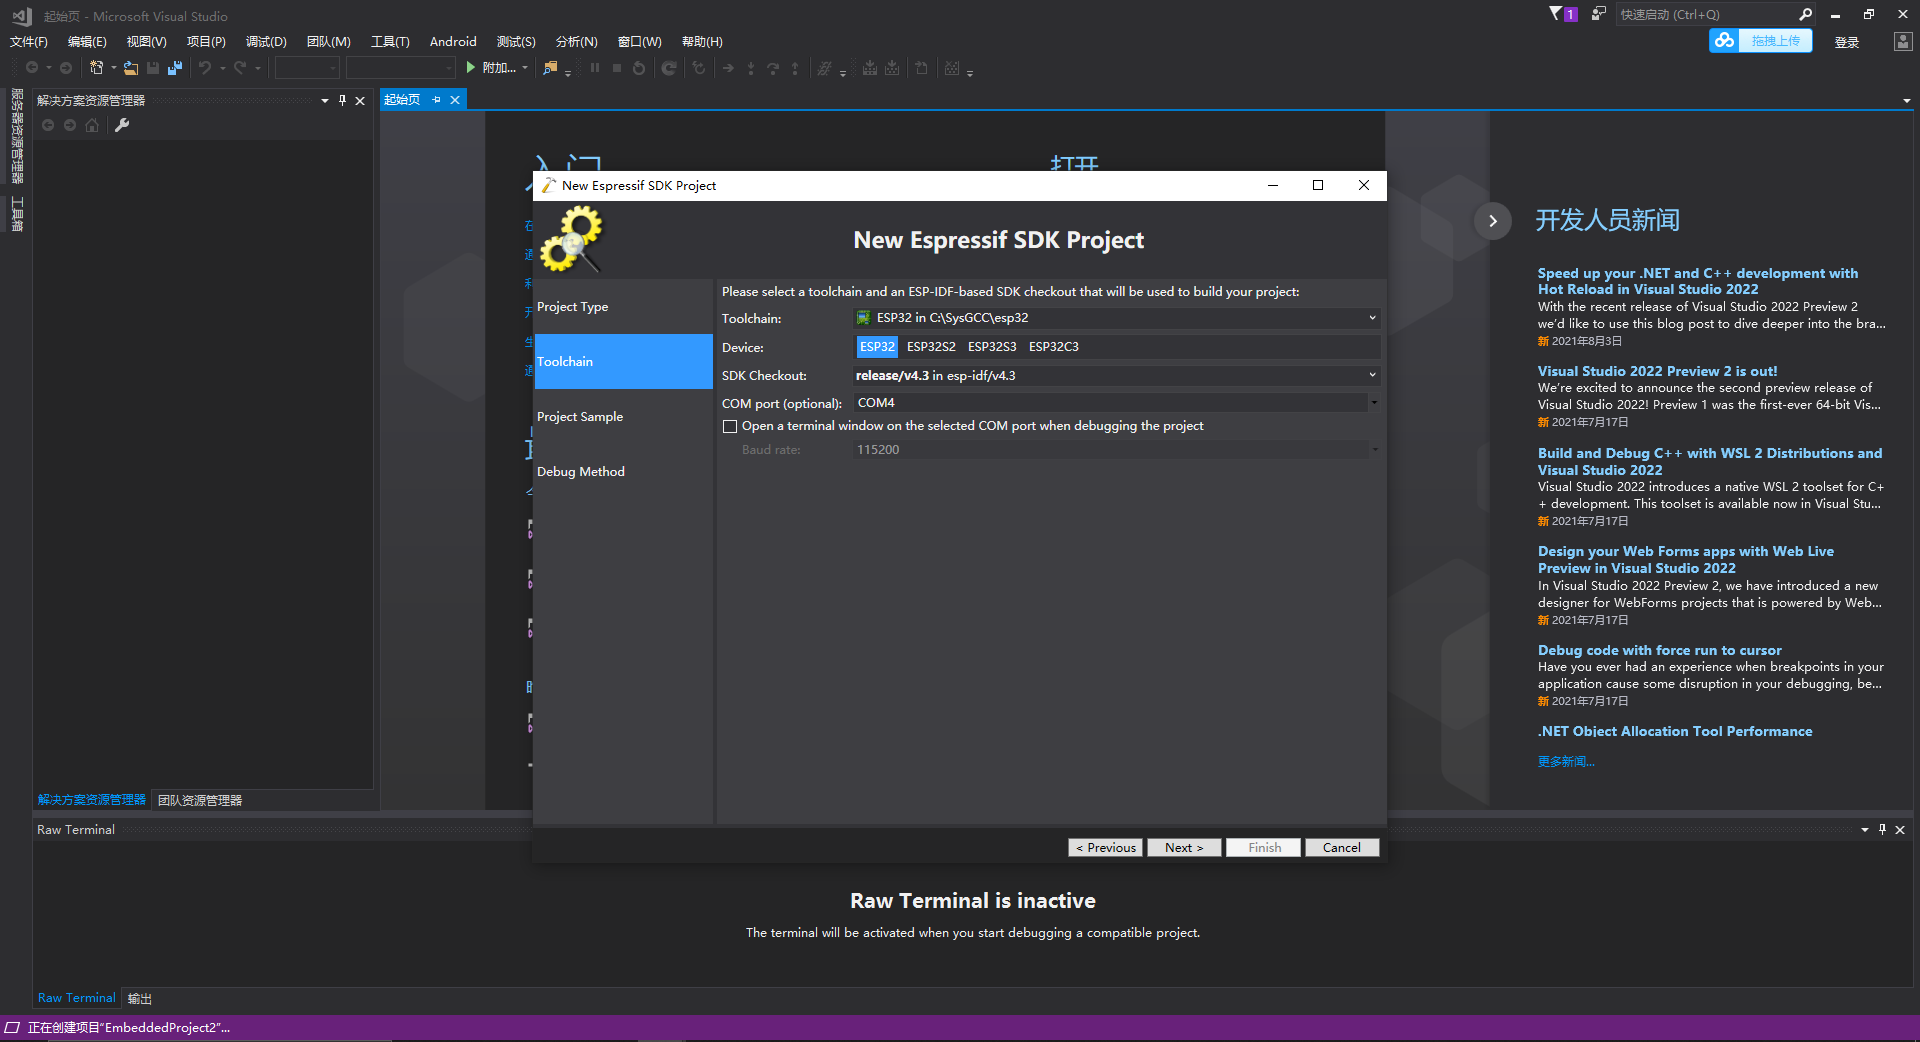The width and height of the screenshot is (1920, 1042).
Task: Click the Cancel button in the wizard
Action: pyautogui.click(x=1342, y=847)
